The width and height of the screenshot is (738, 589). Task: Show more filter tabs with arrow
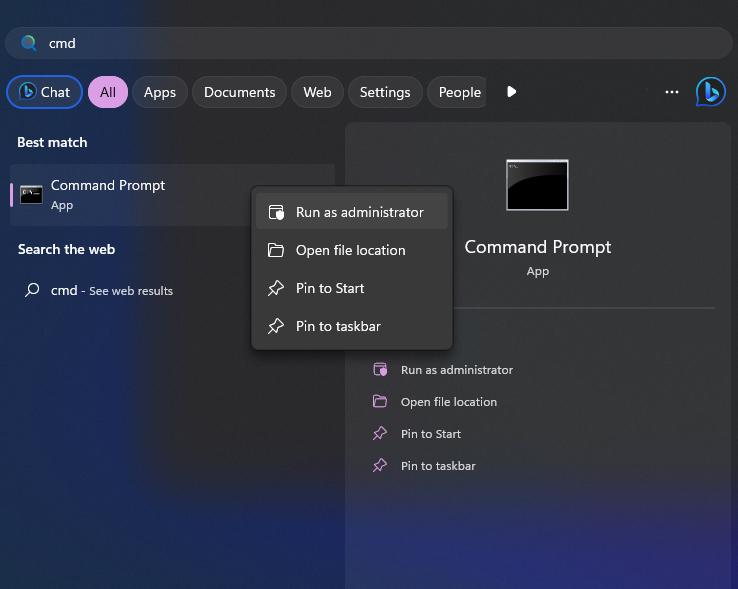coord(512,91)
